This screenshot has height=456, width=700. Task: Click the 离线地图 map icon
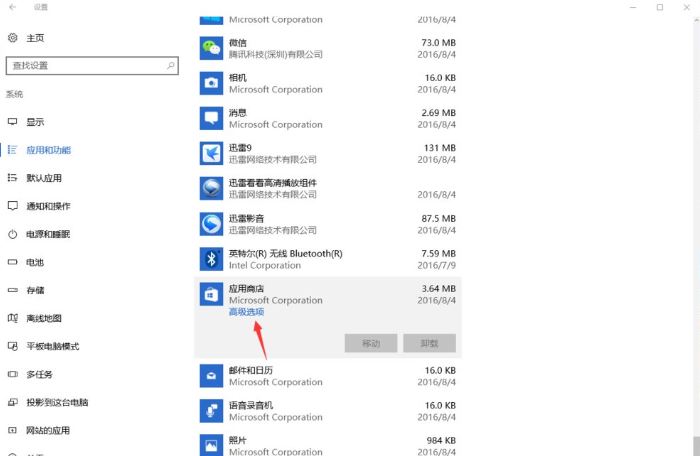12,318
